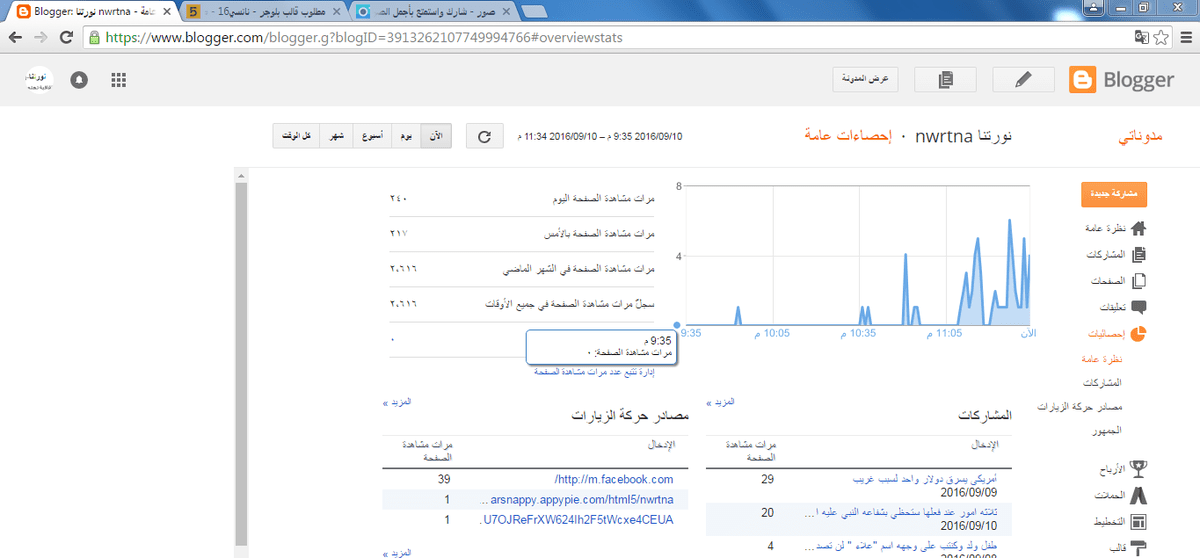The height and width of the screenshot is (558, 1200).
Task: Click the browser back arrow
Action: 16,37
